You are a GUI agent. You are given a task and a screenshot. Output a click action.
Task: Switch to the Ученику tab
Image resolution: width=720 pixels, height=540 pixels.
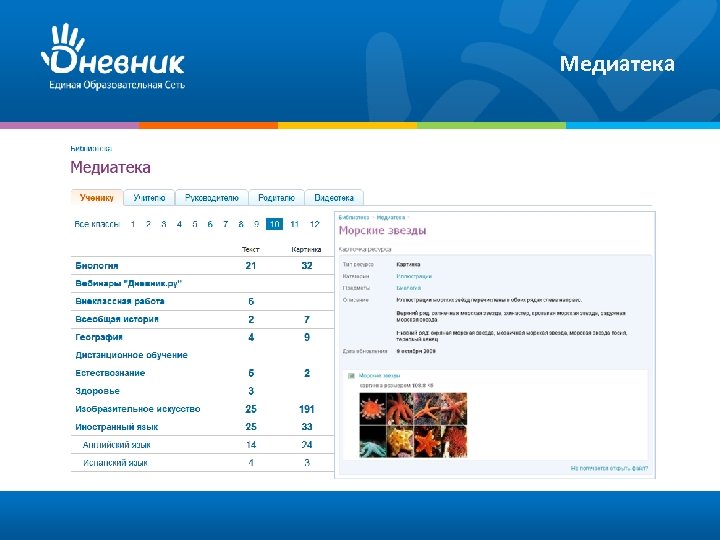pos(96,198)
